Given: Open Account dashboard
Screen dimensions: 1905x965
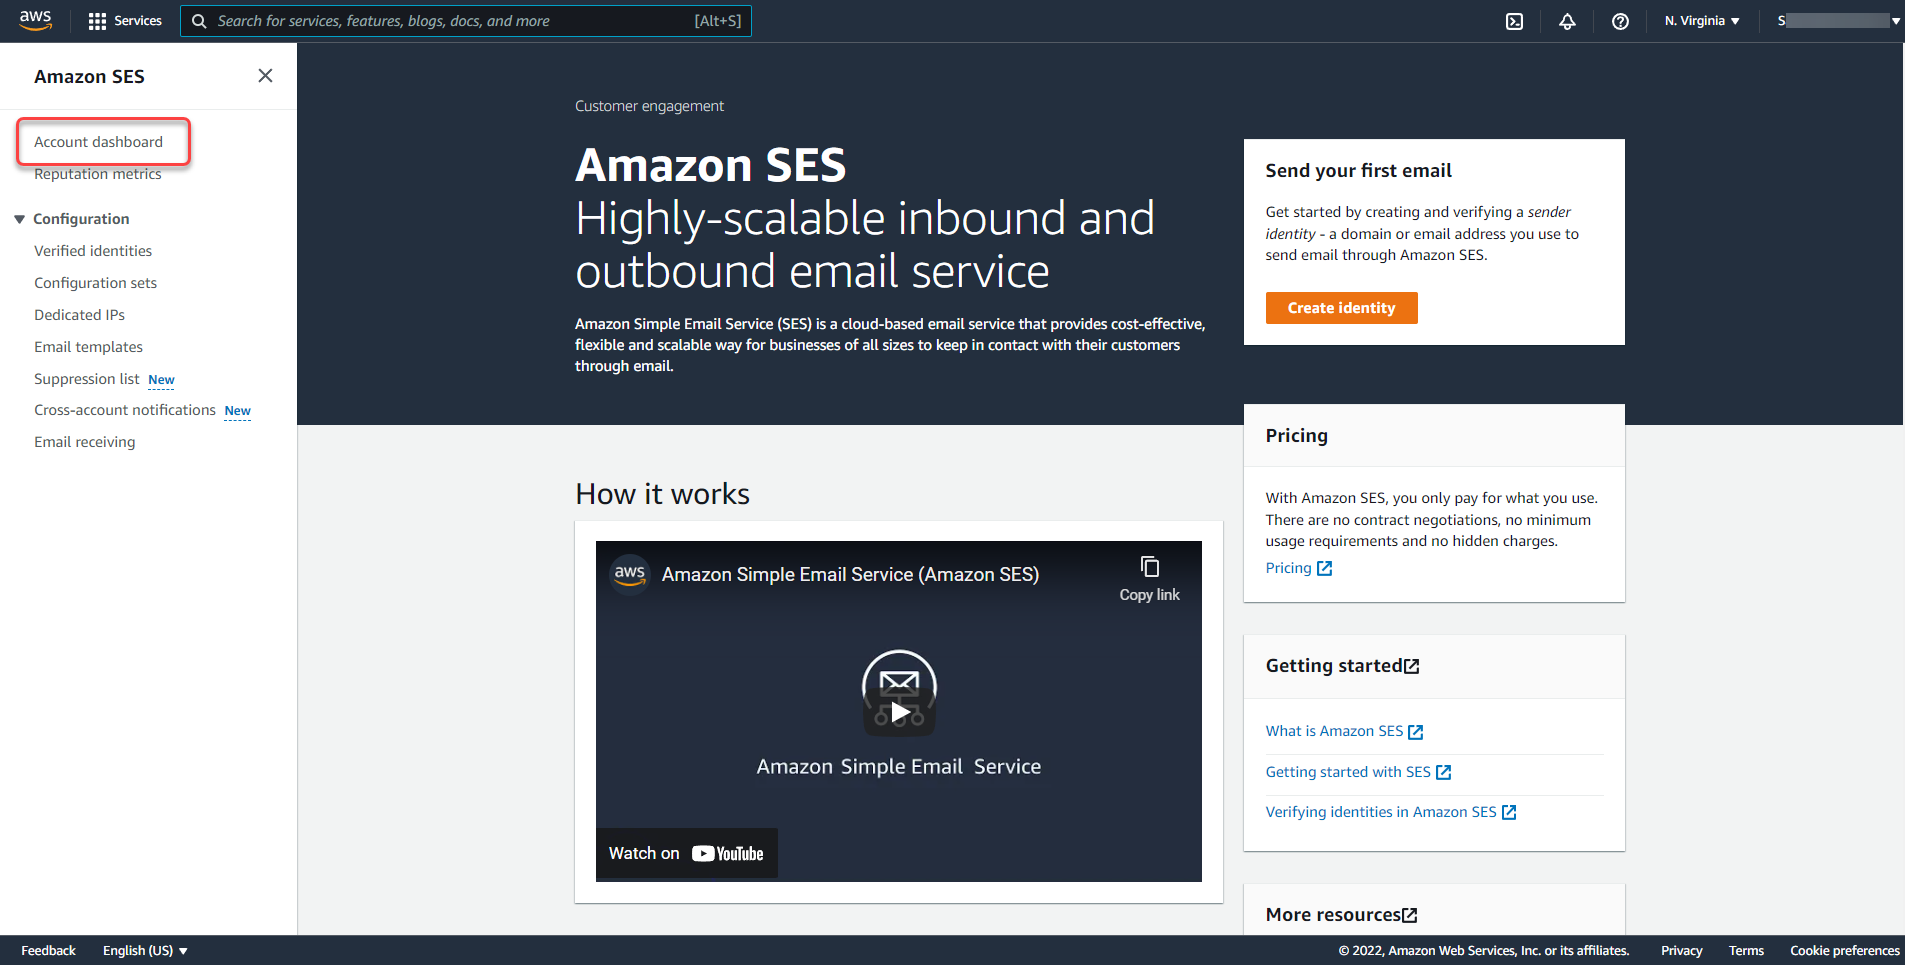Looking at the screenshot, I should tap(98, 142).
